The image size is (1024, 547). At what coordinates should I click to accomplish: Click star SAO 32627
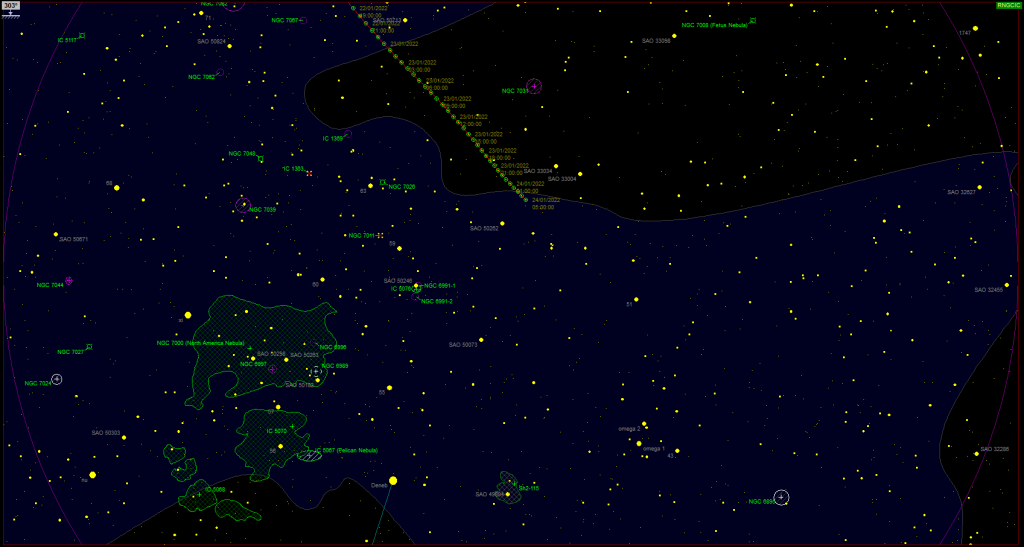(x=980, y=187)
